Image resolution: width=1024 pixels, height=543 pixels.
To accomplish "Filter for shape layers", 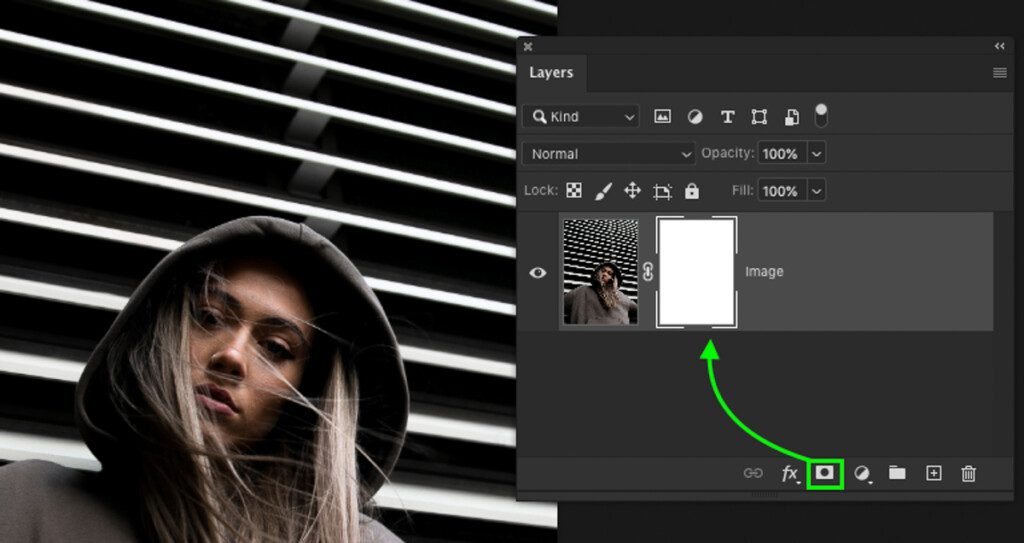I will tap(759, 117).
